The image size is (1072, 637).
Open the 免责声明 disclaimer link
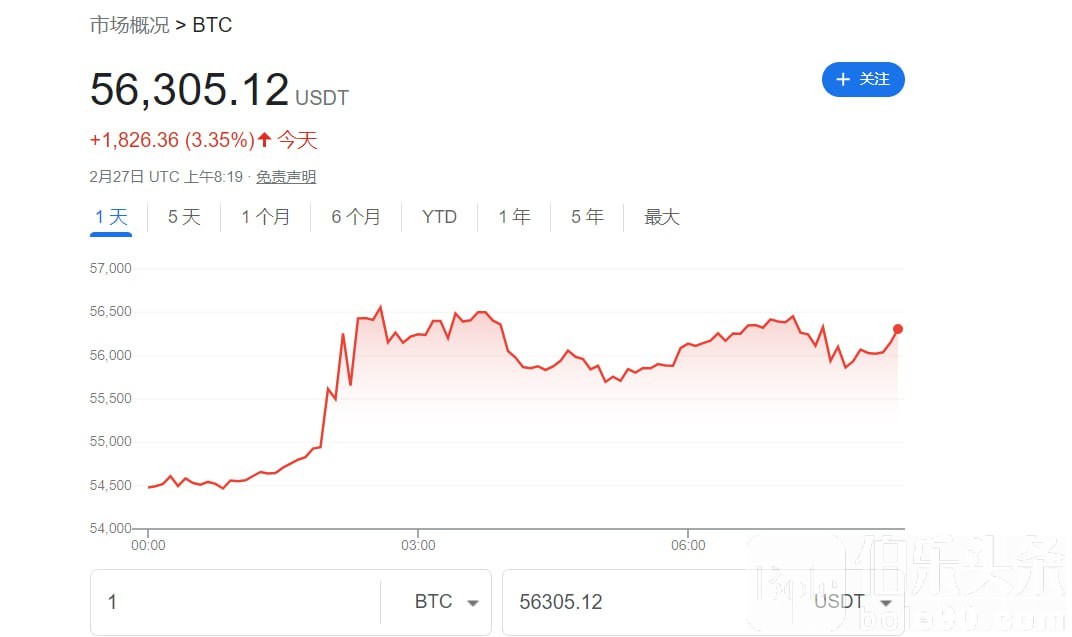tap(286, 177)
